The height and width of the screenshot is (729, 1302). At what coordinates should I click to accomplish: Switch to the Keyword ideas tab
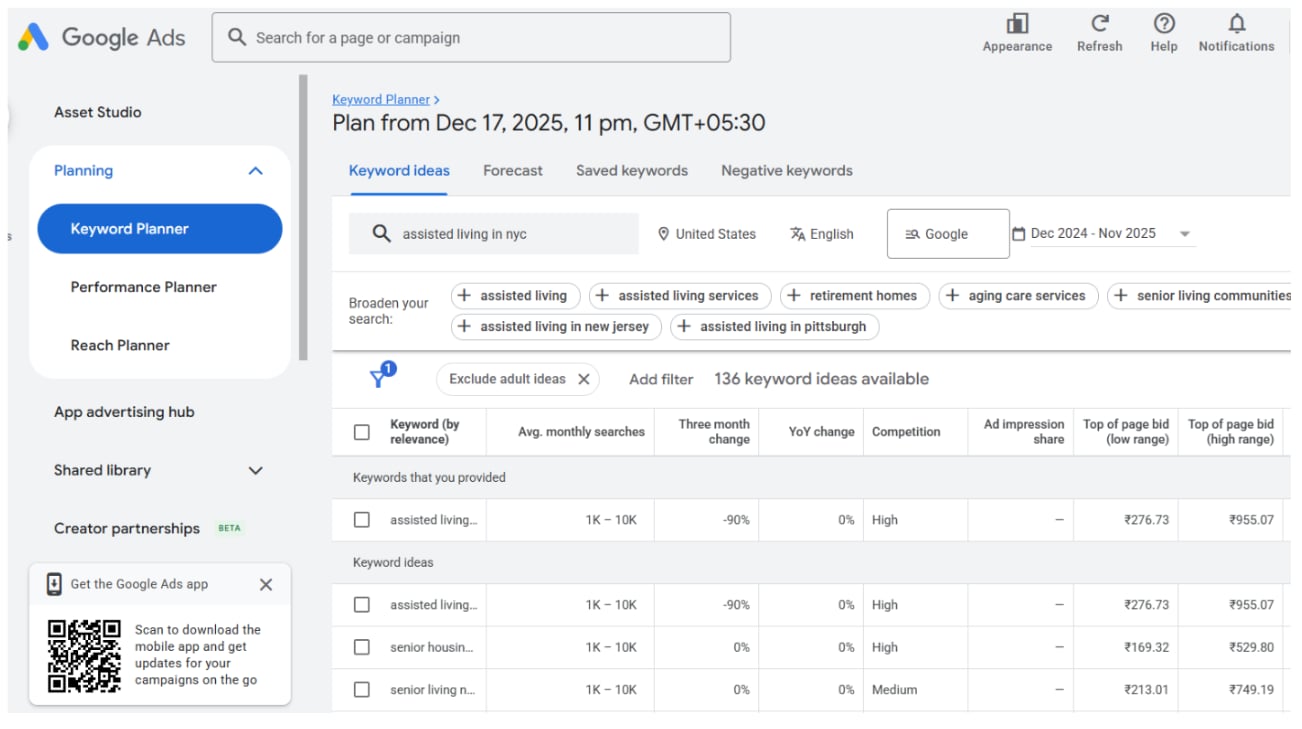[399, 171]
